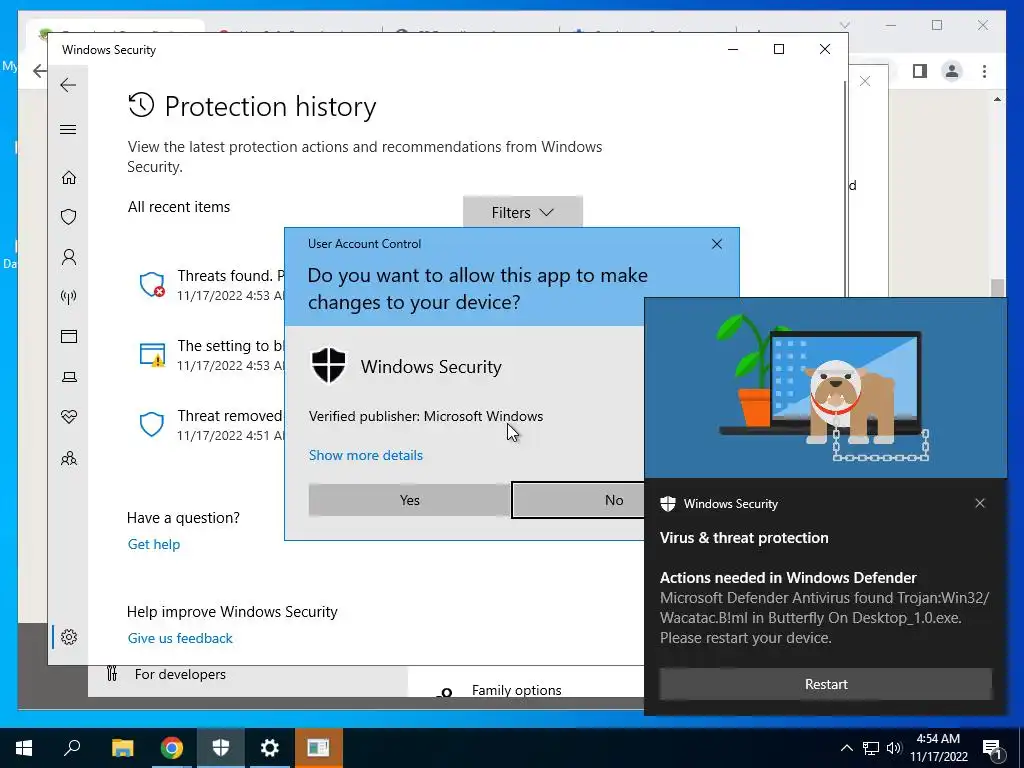Screen dimensions: 1024x768
Task: Open Chrome profile avatar icon
Action: (952, 71)
